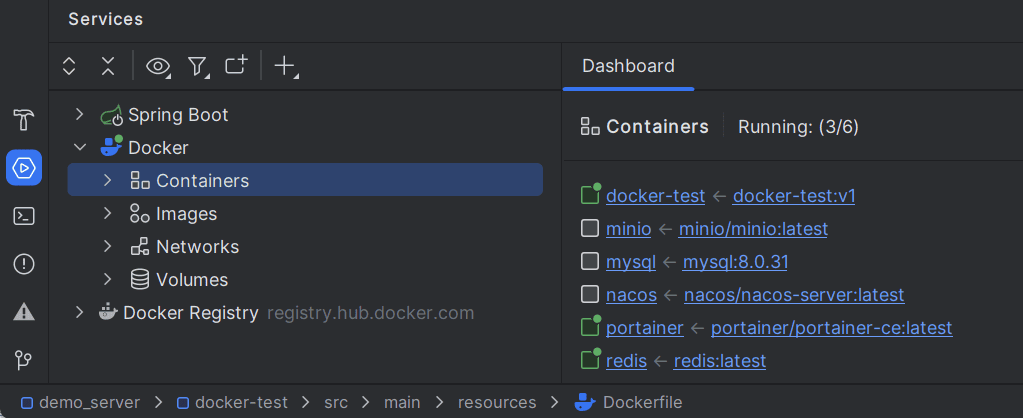Expand the Docker Registry node
This screenshot has width=1023, height=418.
click(x=80, y=312)
